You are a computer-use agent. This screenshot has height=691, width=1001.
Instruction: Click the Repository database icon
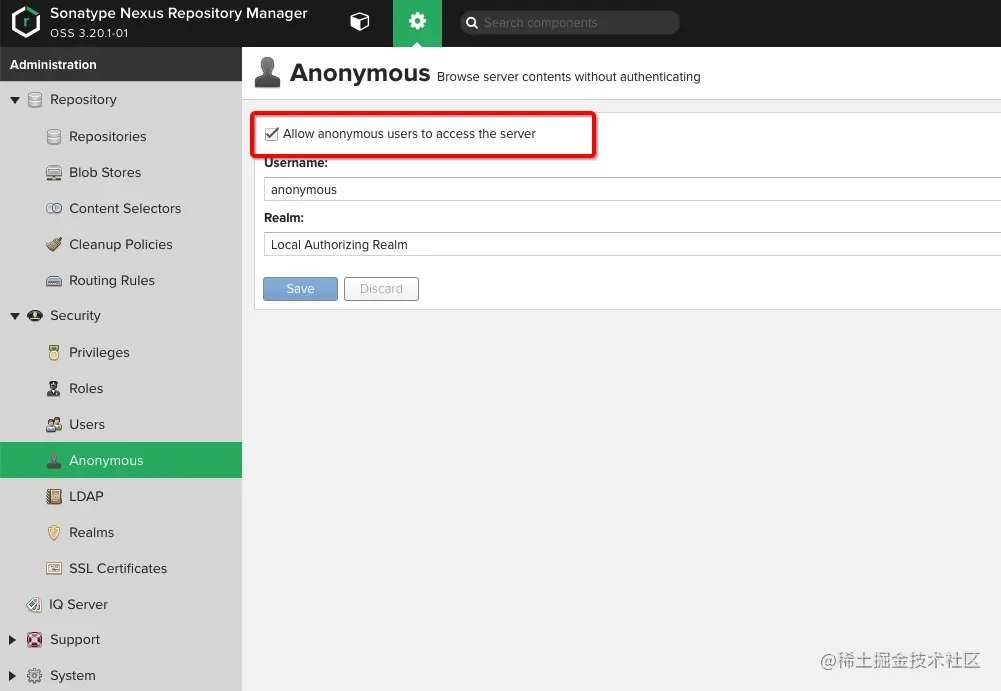pos(35,100)
